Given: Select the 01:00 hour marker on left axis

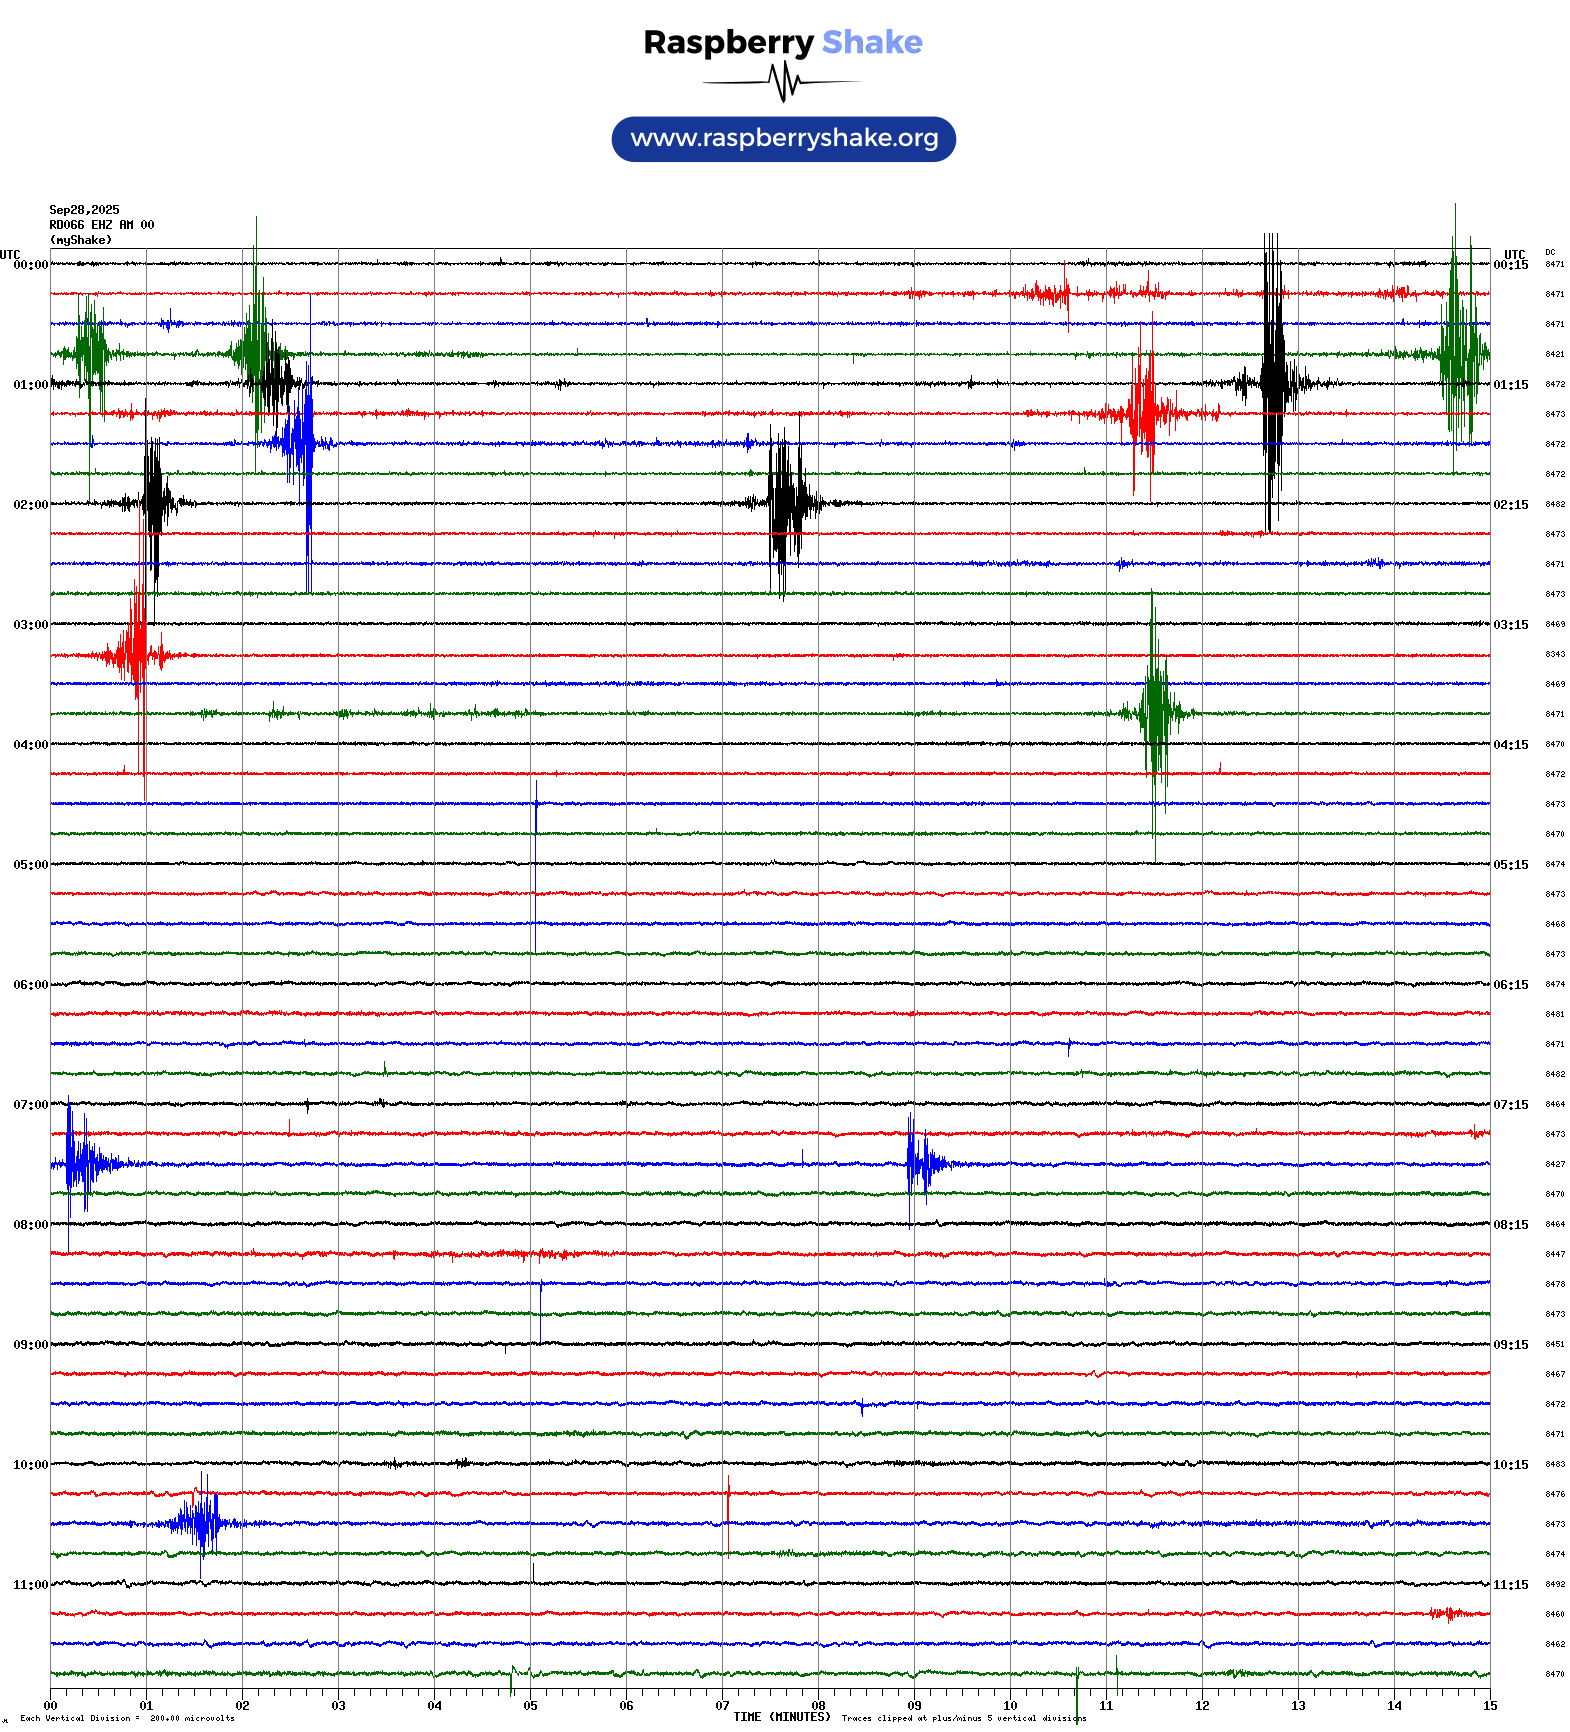Looking at the screenshot, I should tap(30, 385).
